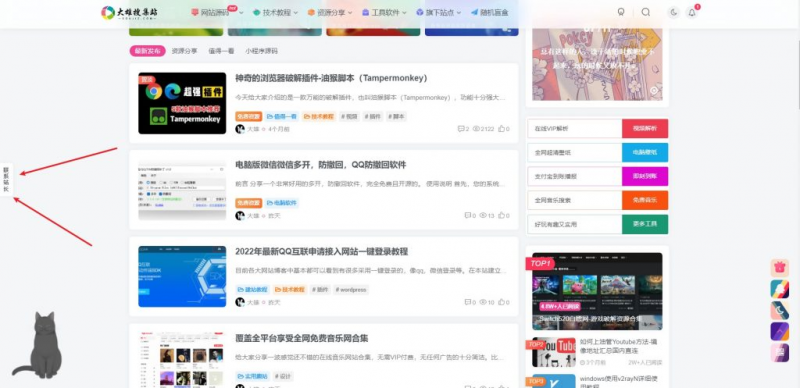Click 技术教程 tag on Tampermonkey post
Image resolution: width=800 pixels, height=388 pixels.
pyautogui.click(x=319, y=116)
